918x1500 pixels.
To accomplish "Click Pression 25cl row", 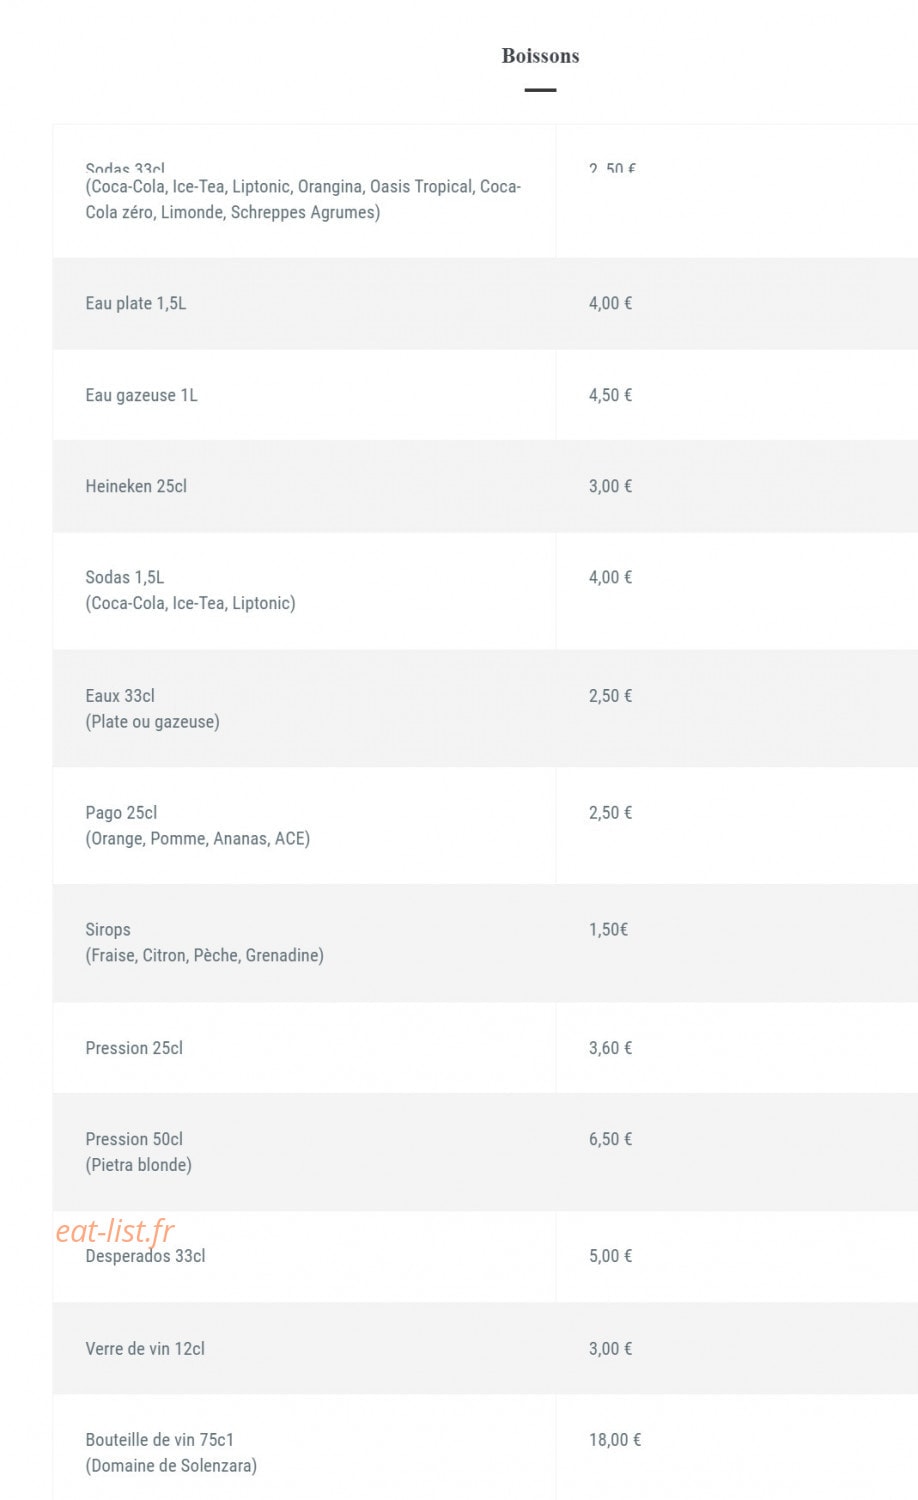I will (x=485, y=1048).
